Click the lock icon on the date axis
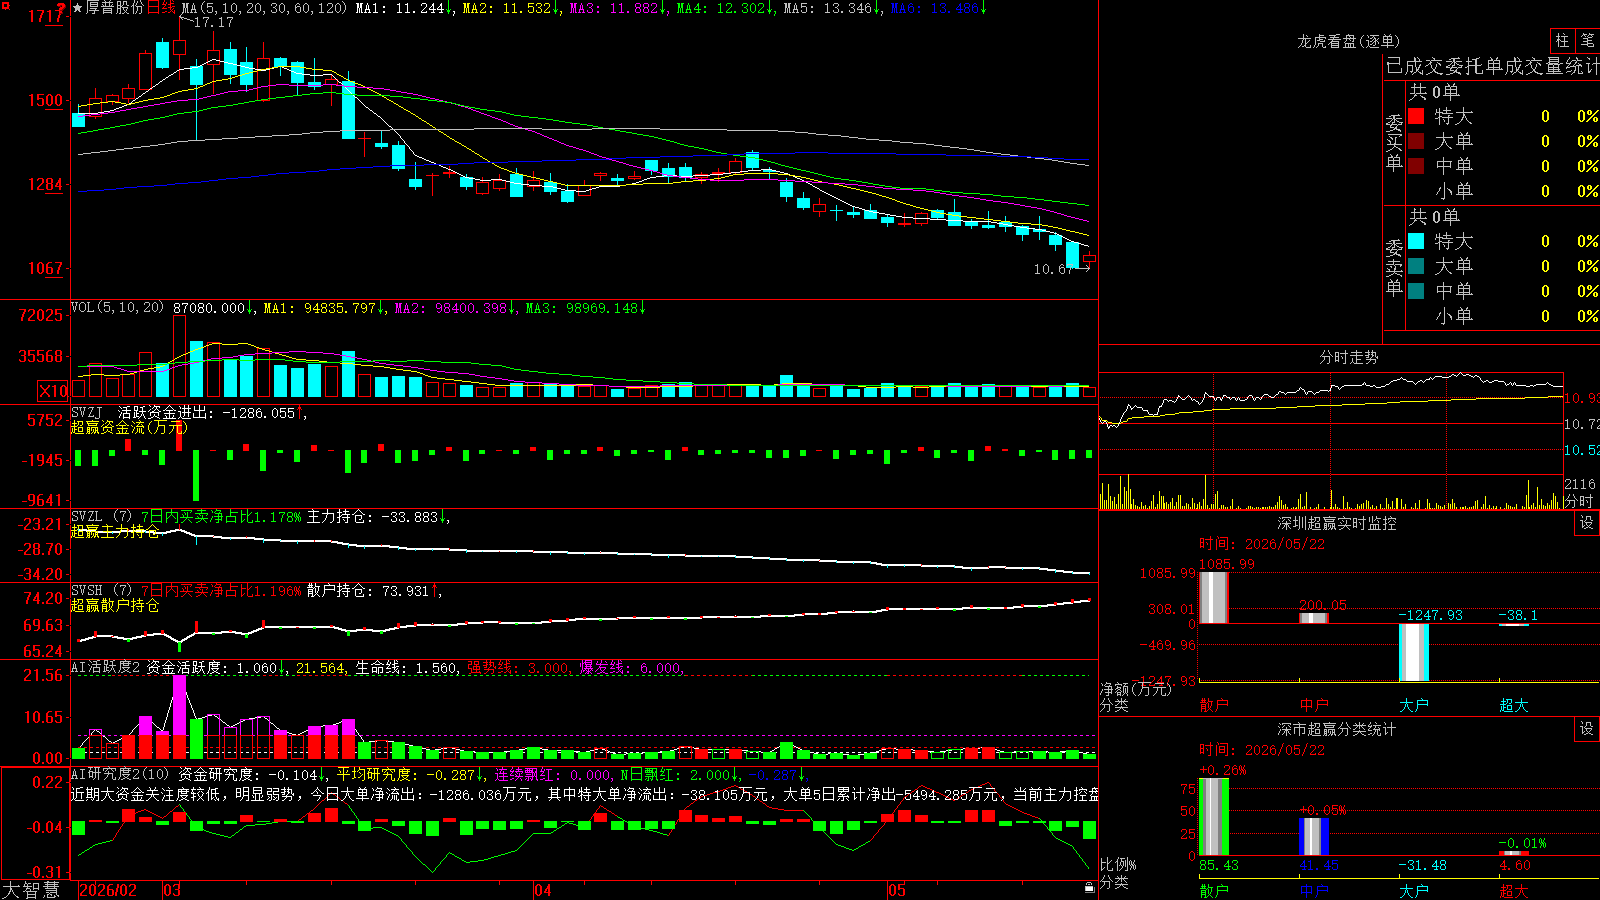The height and width of the screenshot is (900, 1600). [x=1089, y=888]
